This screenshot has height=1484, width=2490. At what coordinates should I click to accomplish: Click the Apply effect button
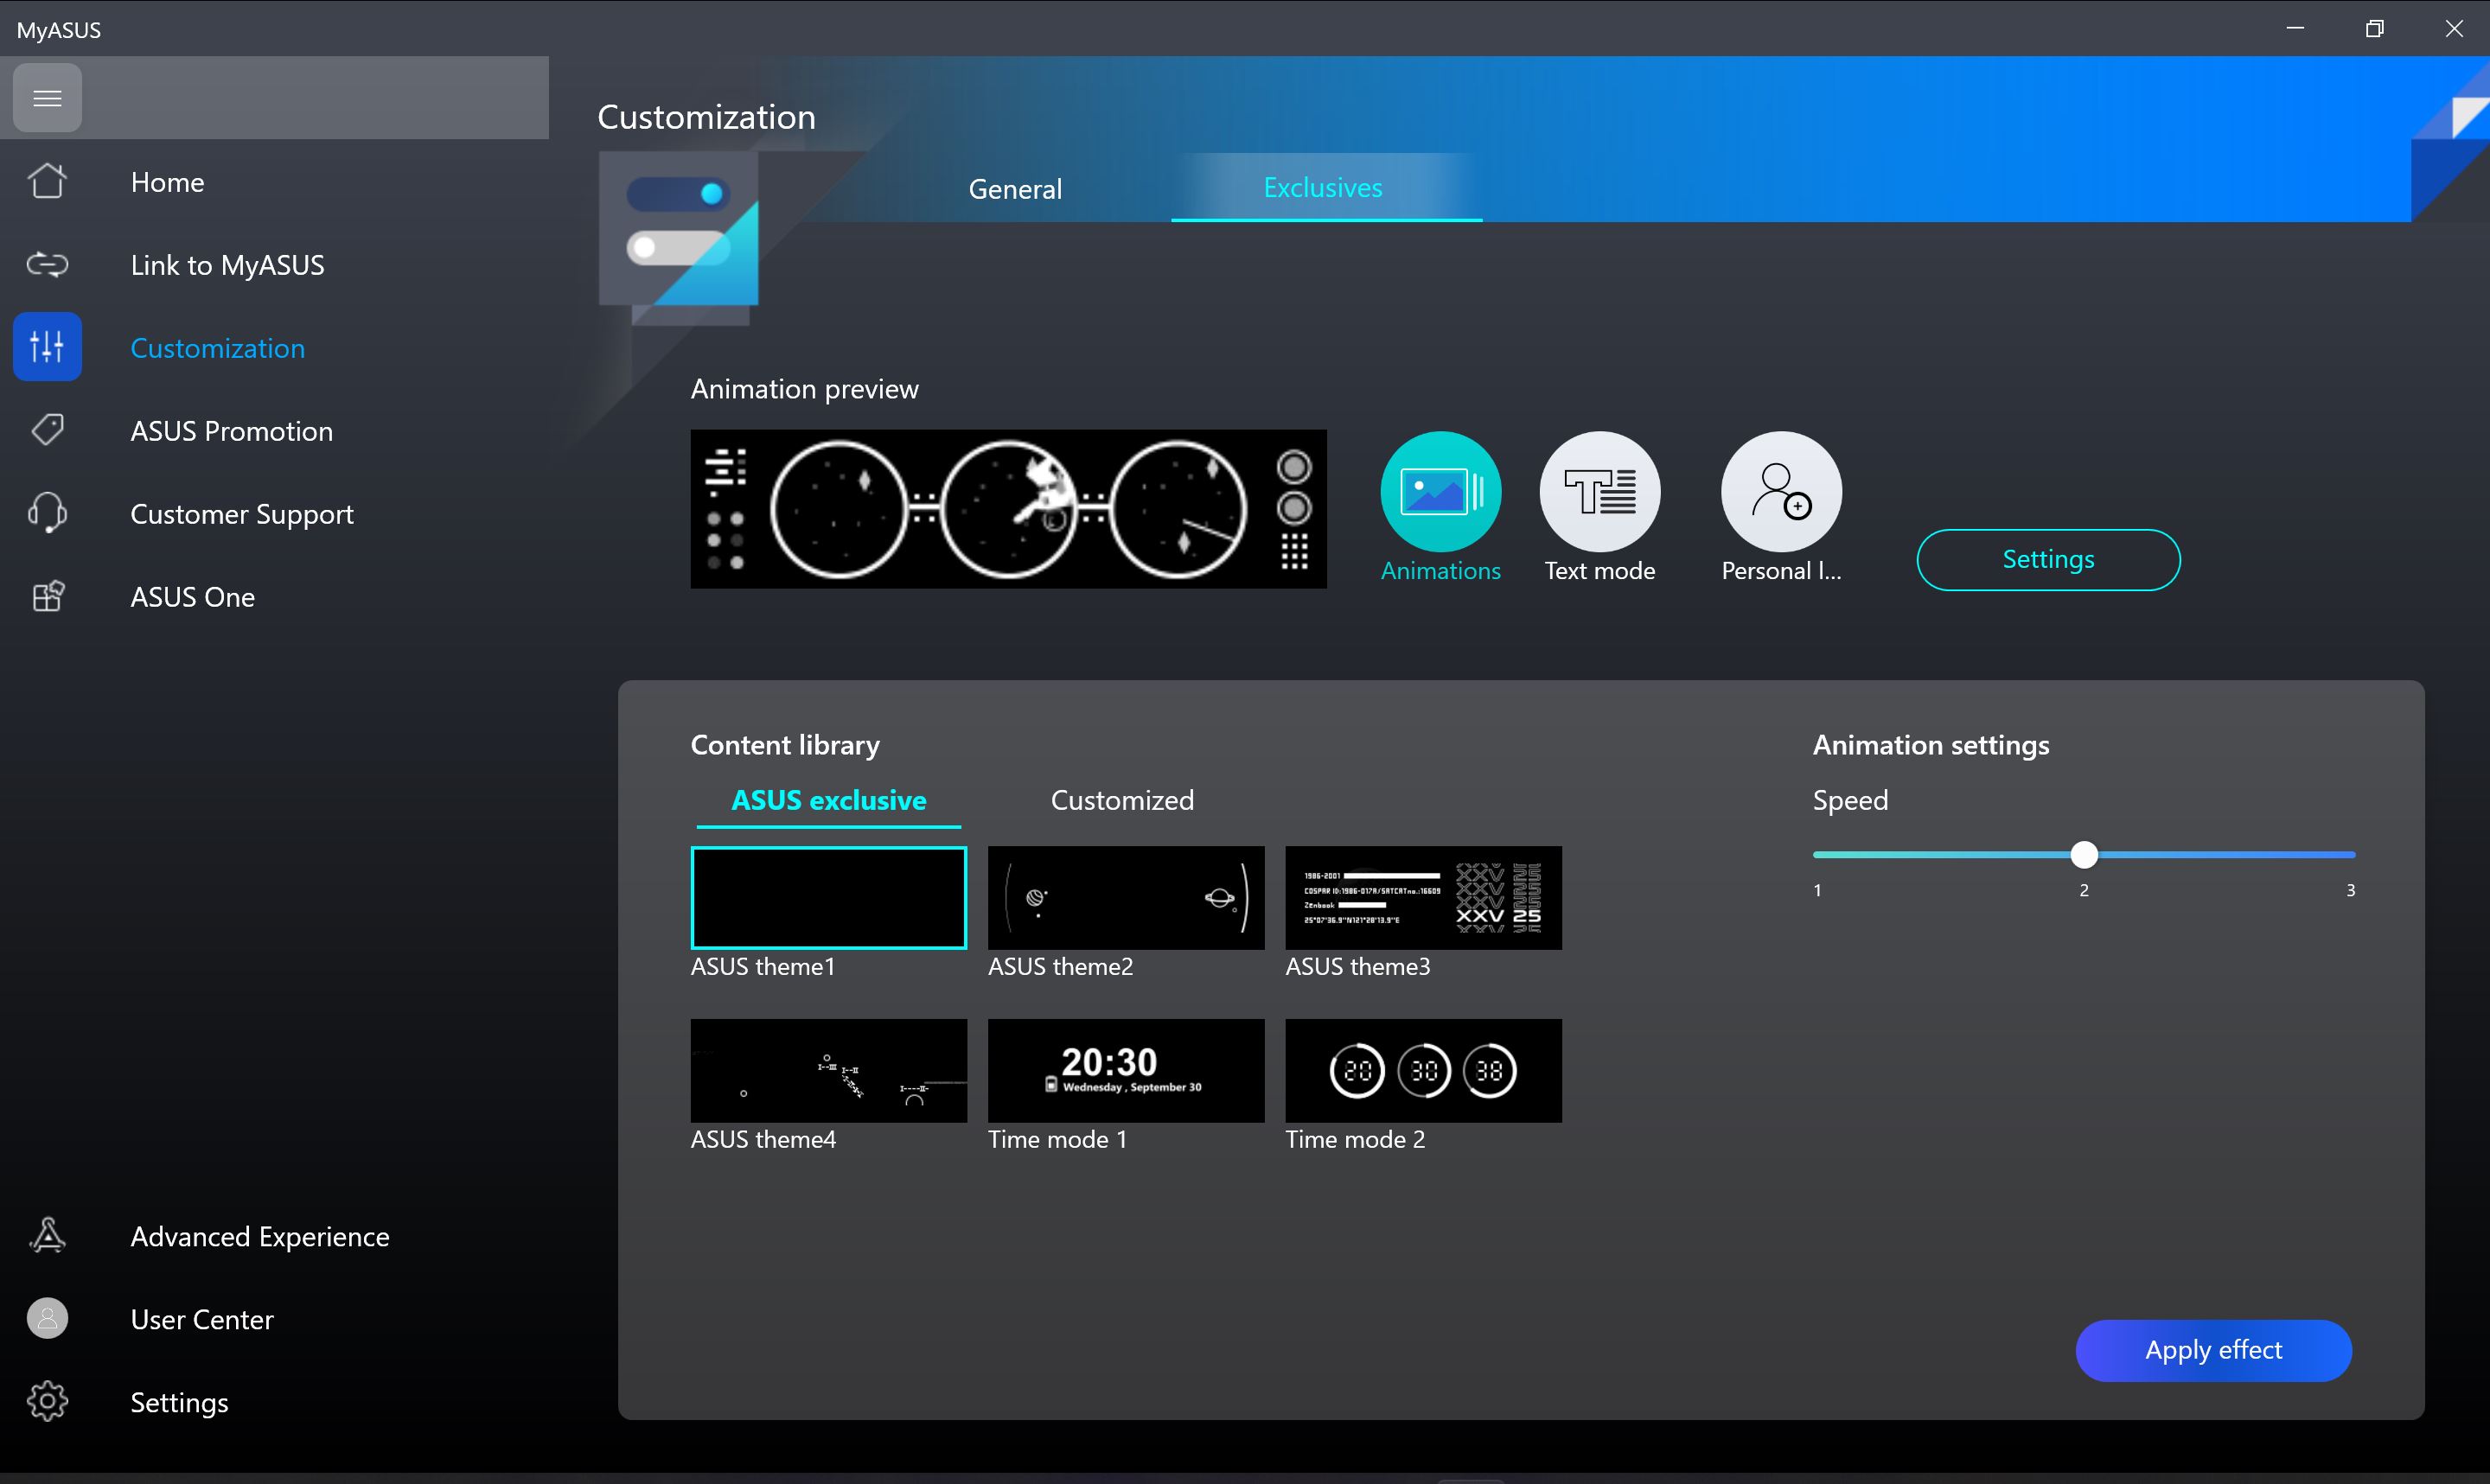click(x=2213, y=1350)
